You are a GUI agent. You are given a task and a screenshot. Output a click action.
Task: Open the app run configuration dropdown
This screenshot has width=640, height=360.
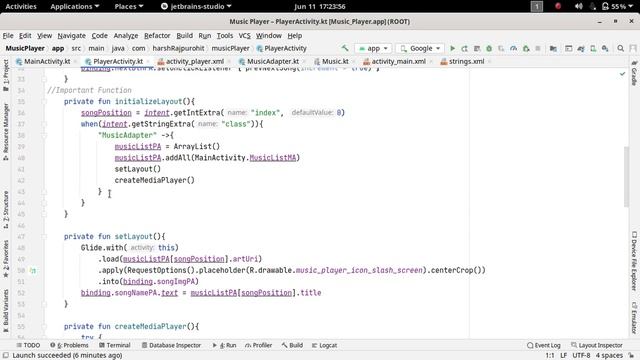(x=373, y=48)
